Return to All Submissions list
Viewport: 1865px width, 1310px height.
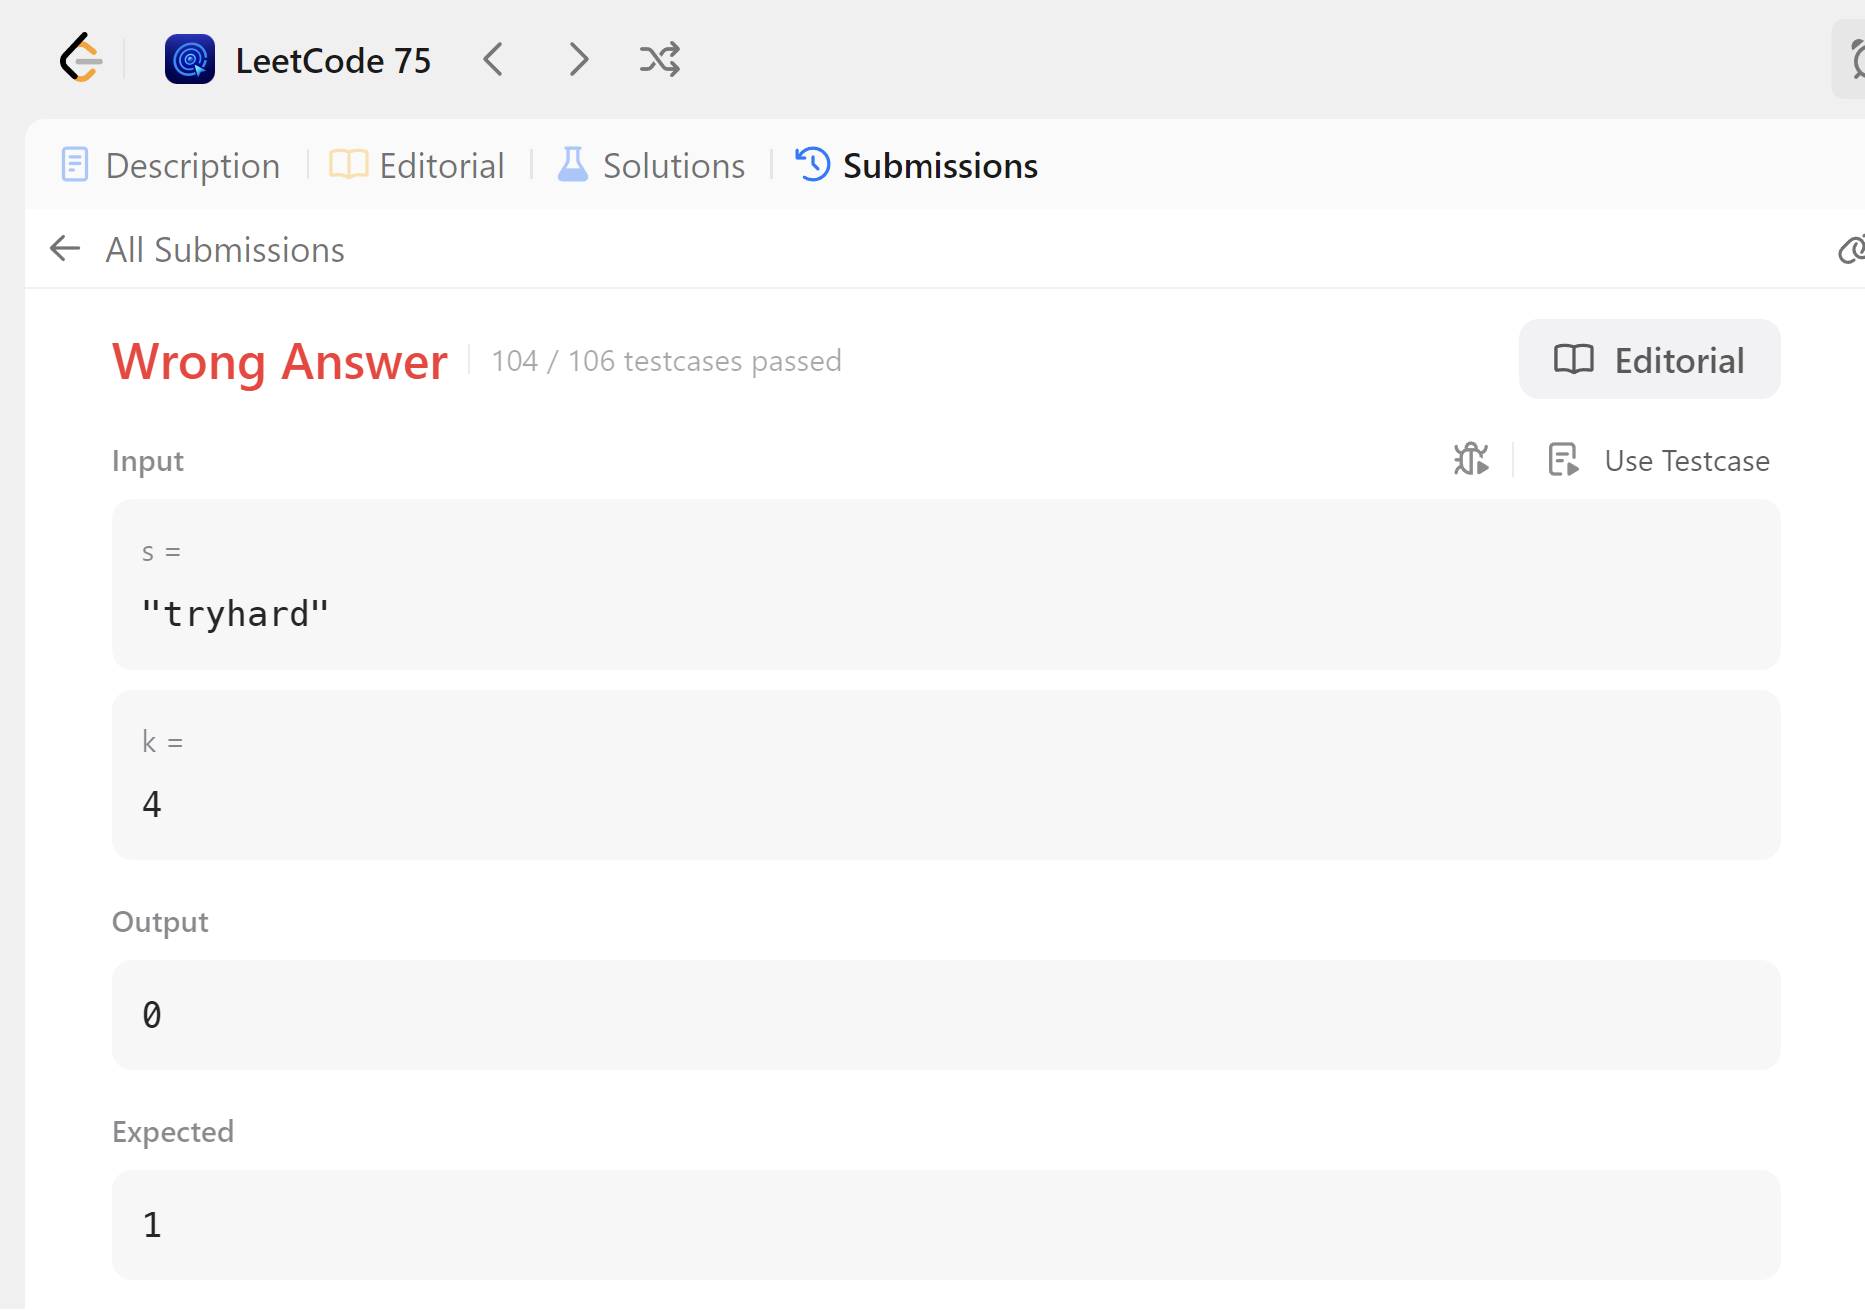click(x=225, y=249)
